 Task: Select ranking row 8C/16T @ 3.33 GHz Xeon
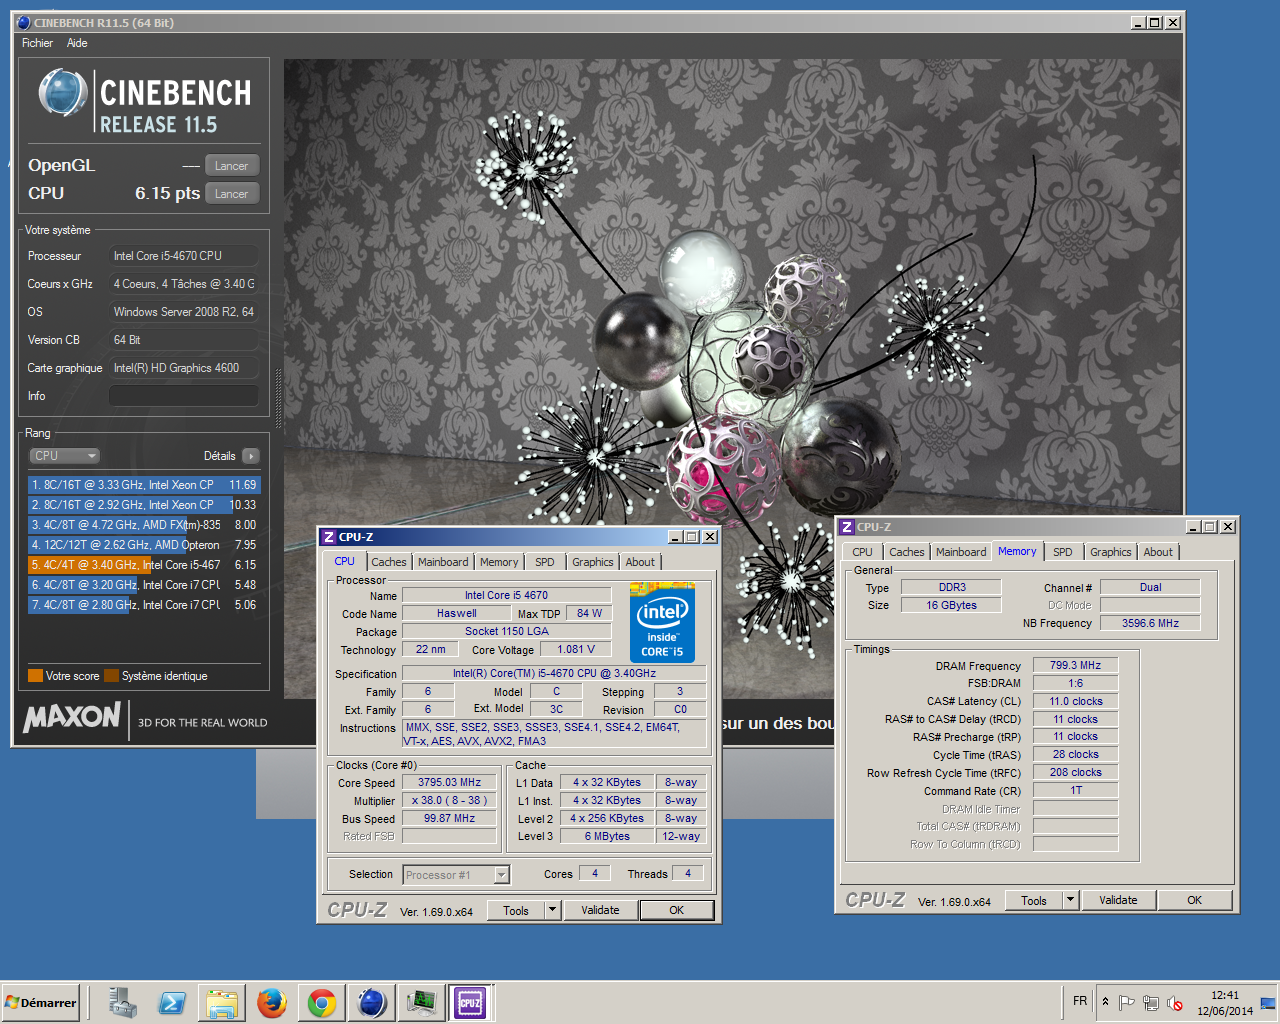point(144,485)
